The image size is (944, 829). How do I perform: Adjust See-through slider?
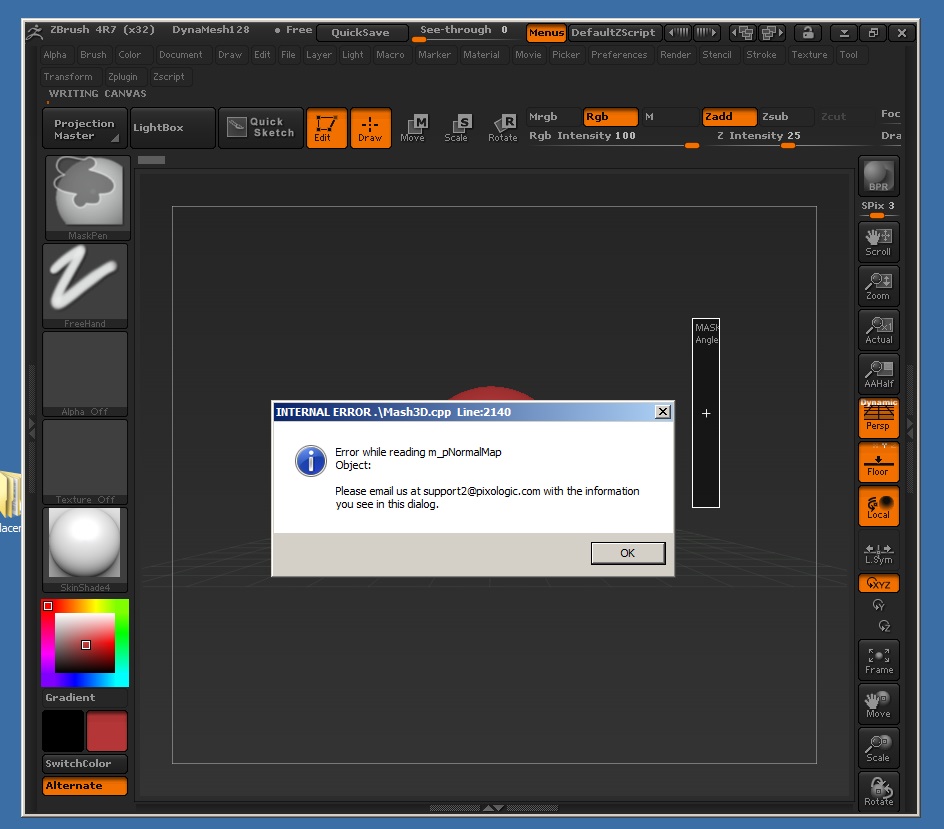pyautogui.click(x=467, y=32)
